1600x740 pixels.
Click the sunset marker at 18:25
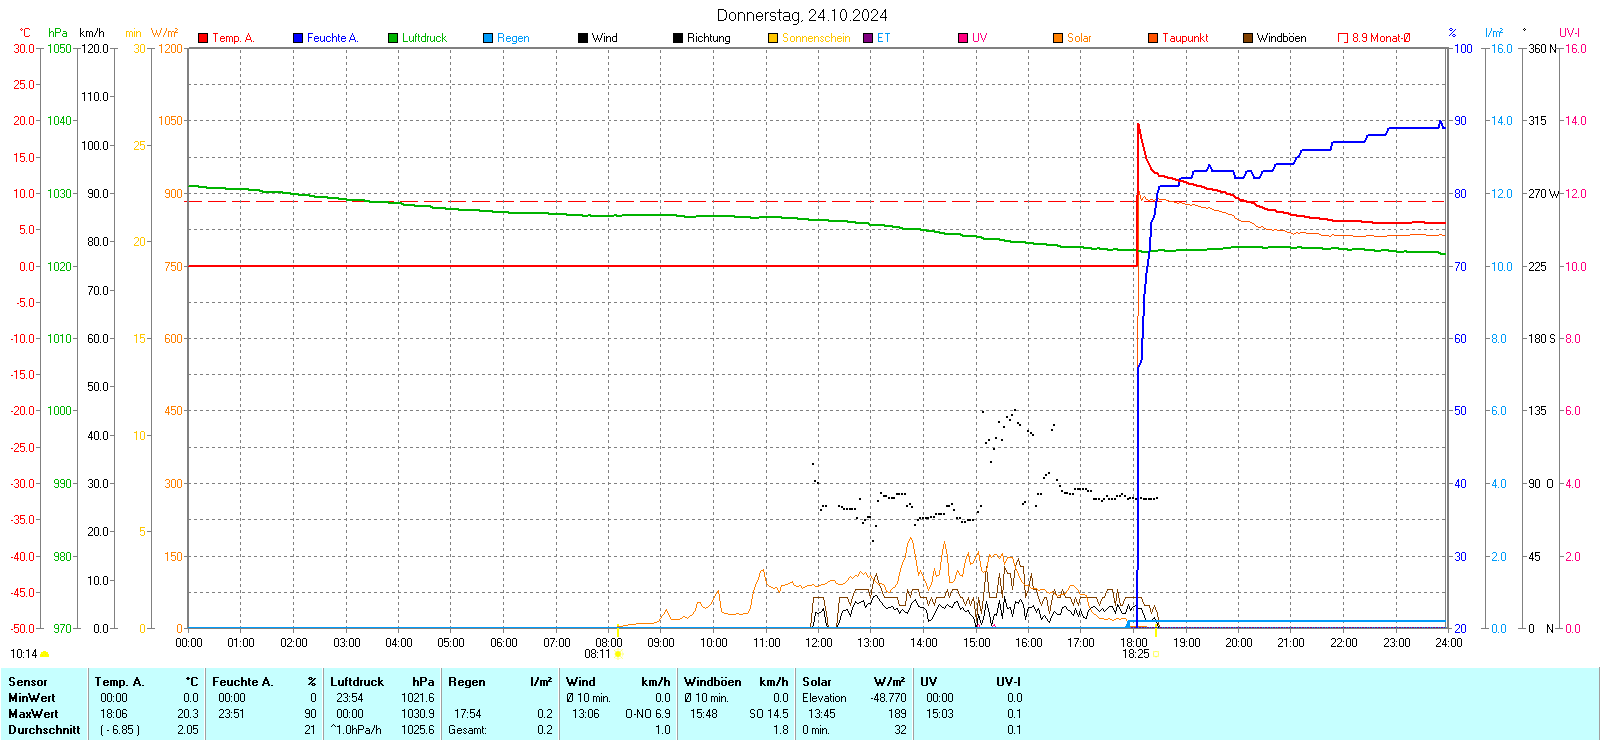coord(1157,654)
